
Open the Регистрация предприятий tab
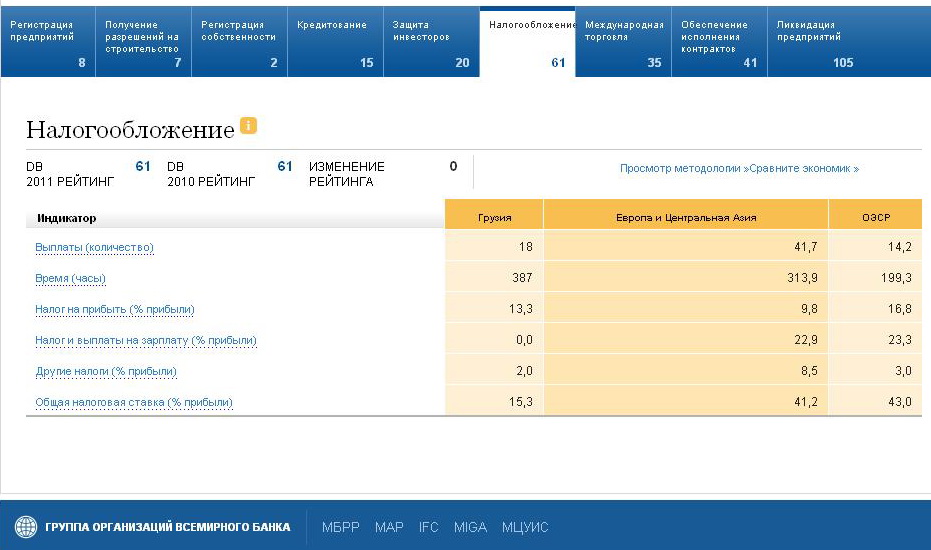[x=47, y=42]
